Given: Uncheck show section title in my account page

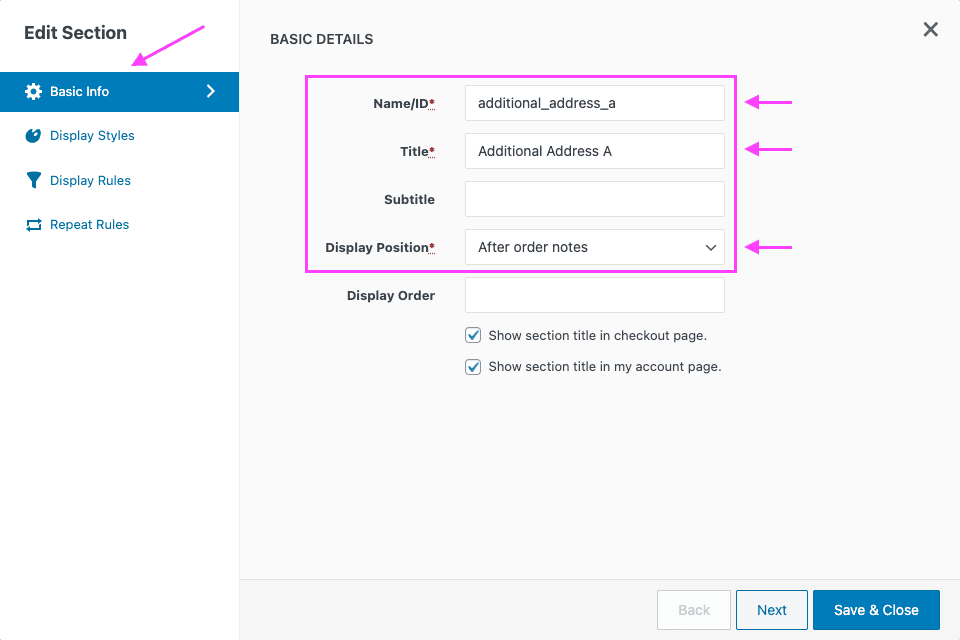Looking at the screenshot, I should pyautogui.click(x=473, y=367).
